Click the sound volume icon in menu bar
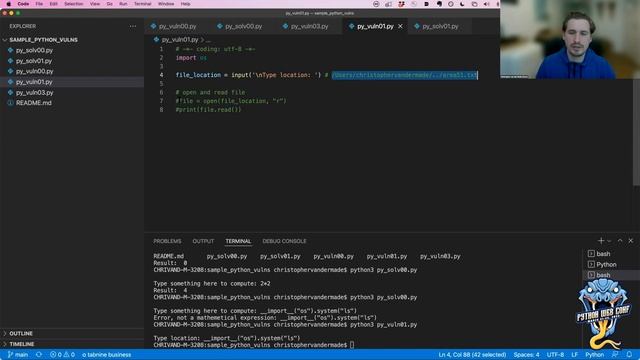Image resolution: width=640 pixels, height=360 pixels. (x=486, y=4)
